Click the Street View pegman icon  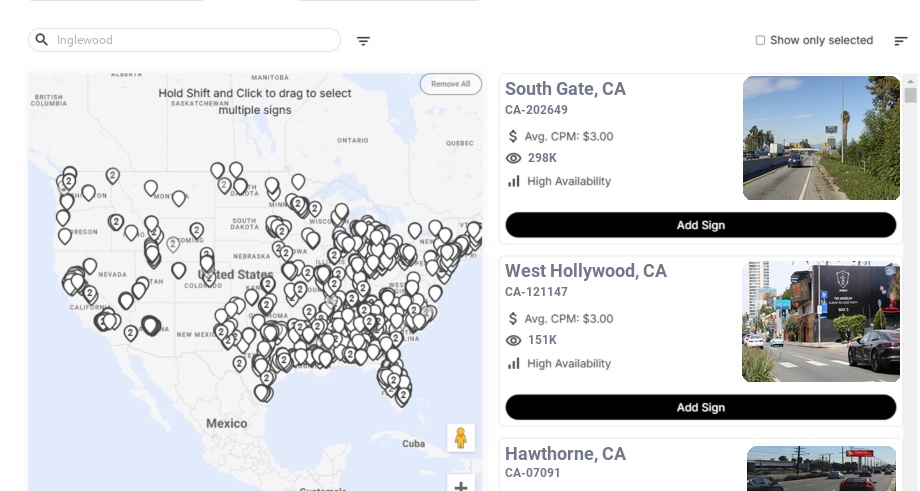tap(460, 438)
